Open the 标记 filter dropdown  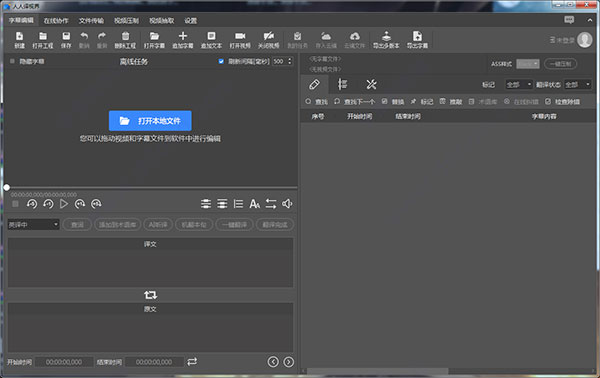tap(518, 85)
